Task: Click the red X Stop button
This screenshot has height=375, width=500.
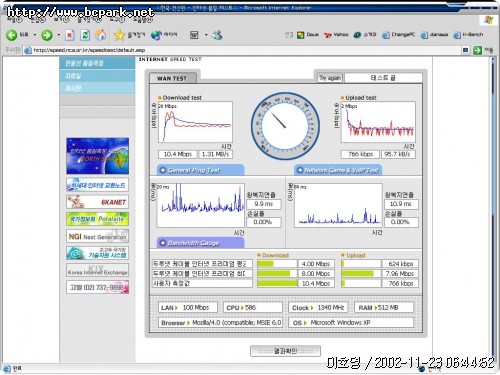Action: pos(70,35)
